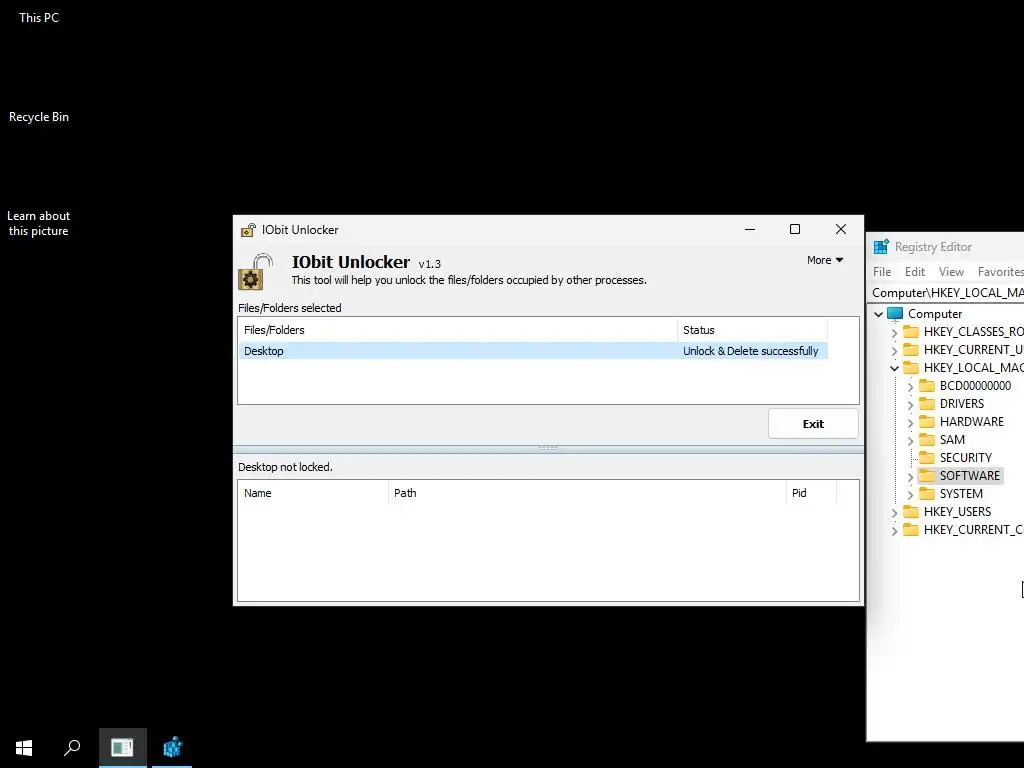Click the Name column header

pyautogui.click(x=313, y=493)
